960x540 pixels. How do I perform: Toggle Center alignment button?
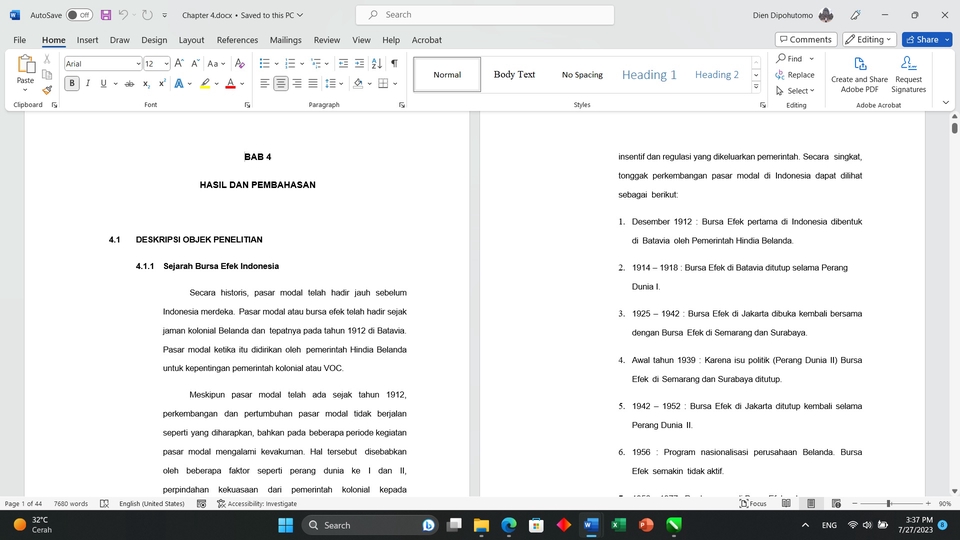click(x=280, y=83)
